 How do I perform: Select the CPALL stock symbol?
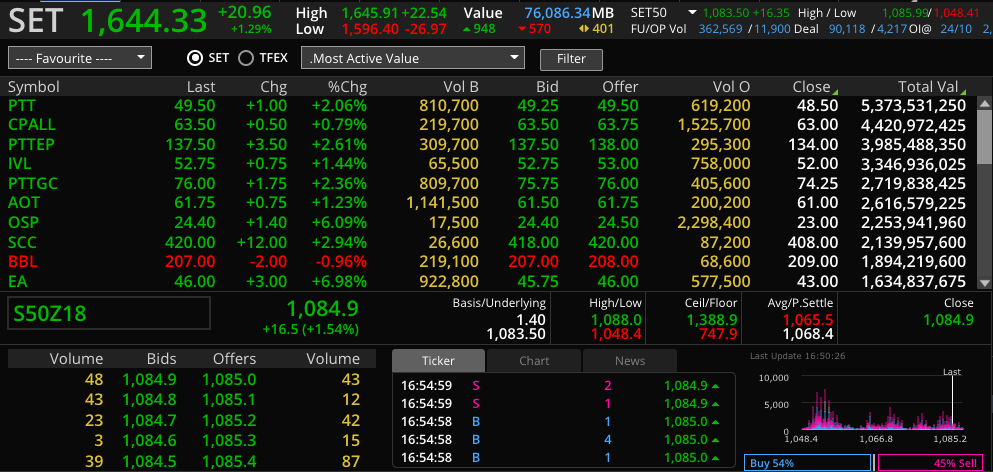(32, 125)
